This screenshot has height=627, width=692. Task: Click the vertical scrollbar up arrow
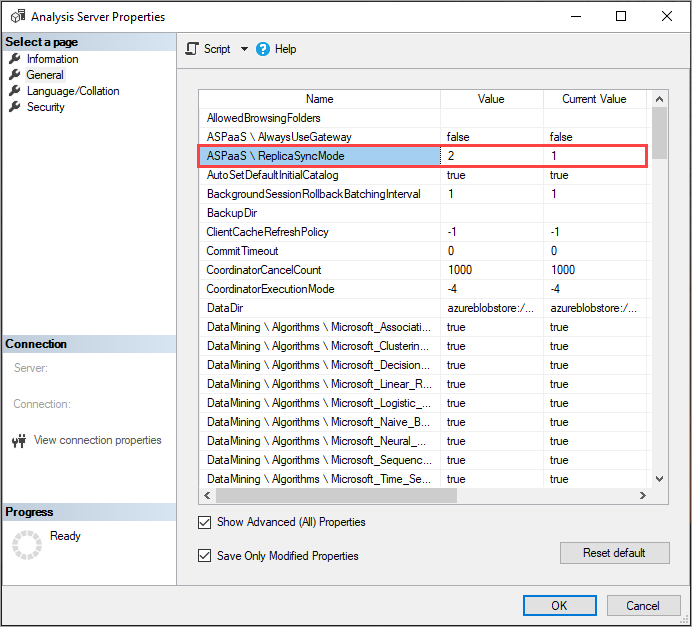point(659,99)
